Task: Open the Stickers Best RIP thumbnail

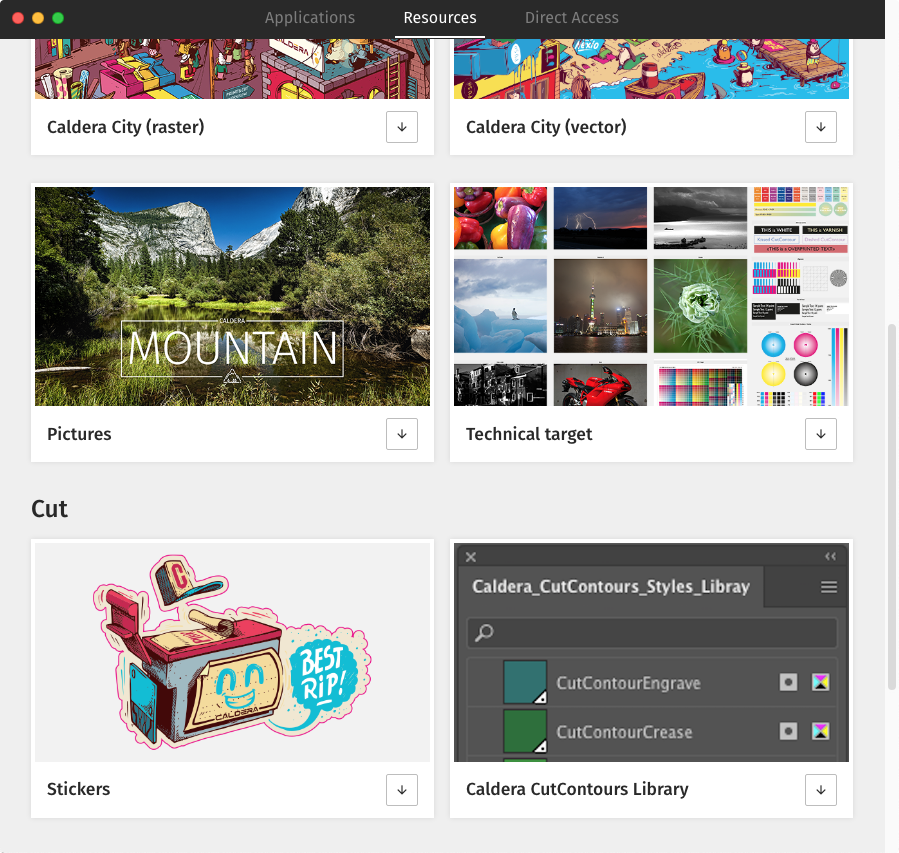Action: pyautogui.click(x=232, y=652)
